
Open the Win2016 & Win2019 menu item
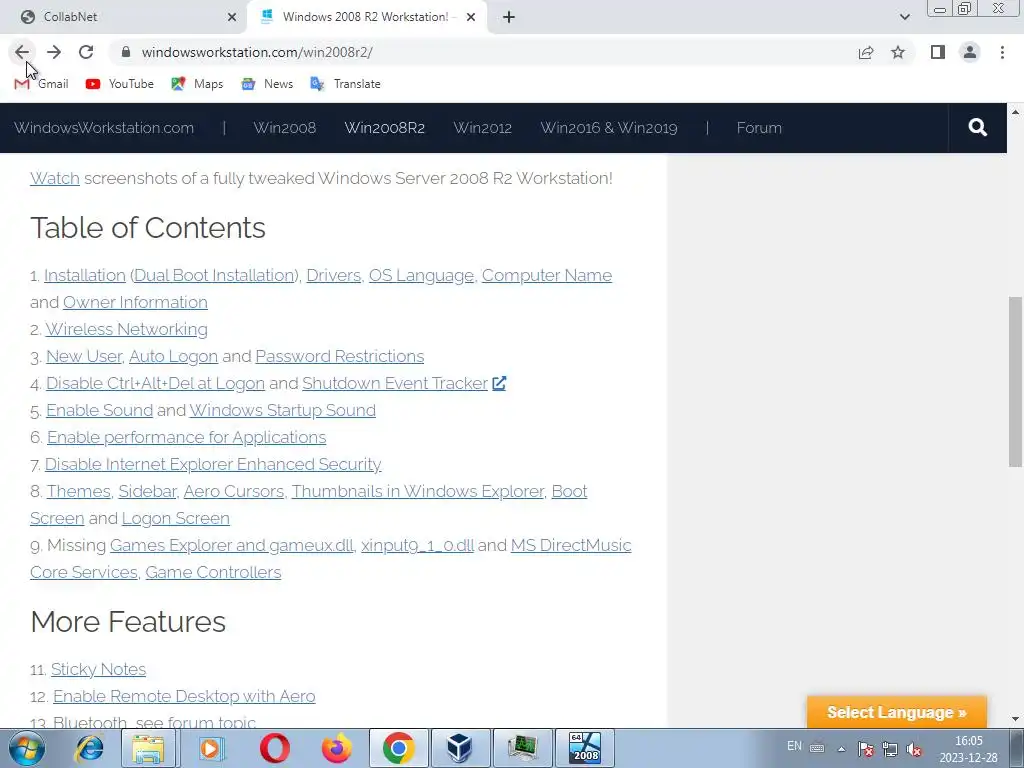point(609,128)
